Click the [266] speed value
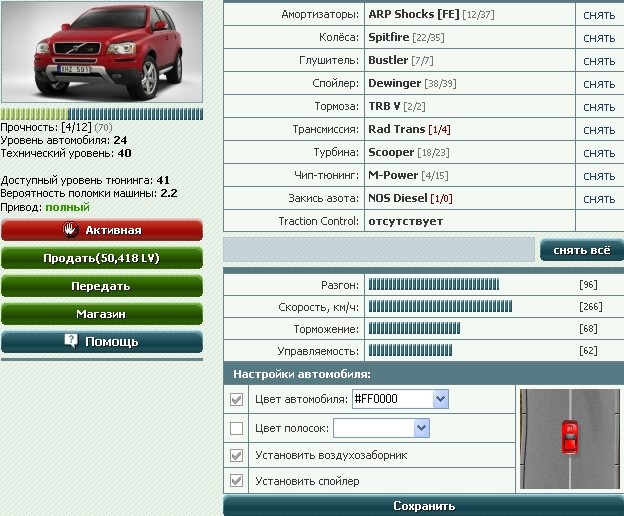Image resolution: width=624 pixels, height=516 pixels. [x=591, y=306]
